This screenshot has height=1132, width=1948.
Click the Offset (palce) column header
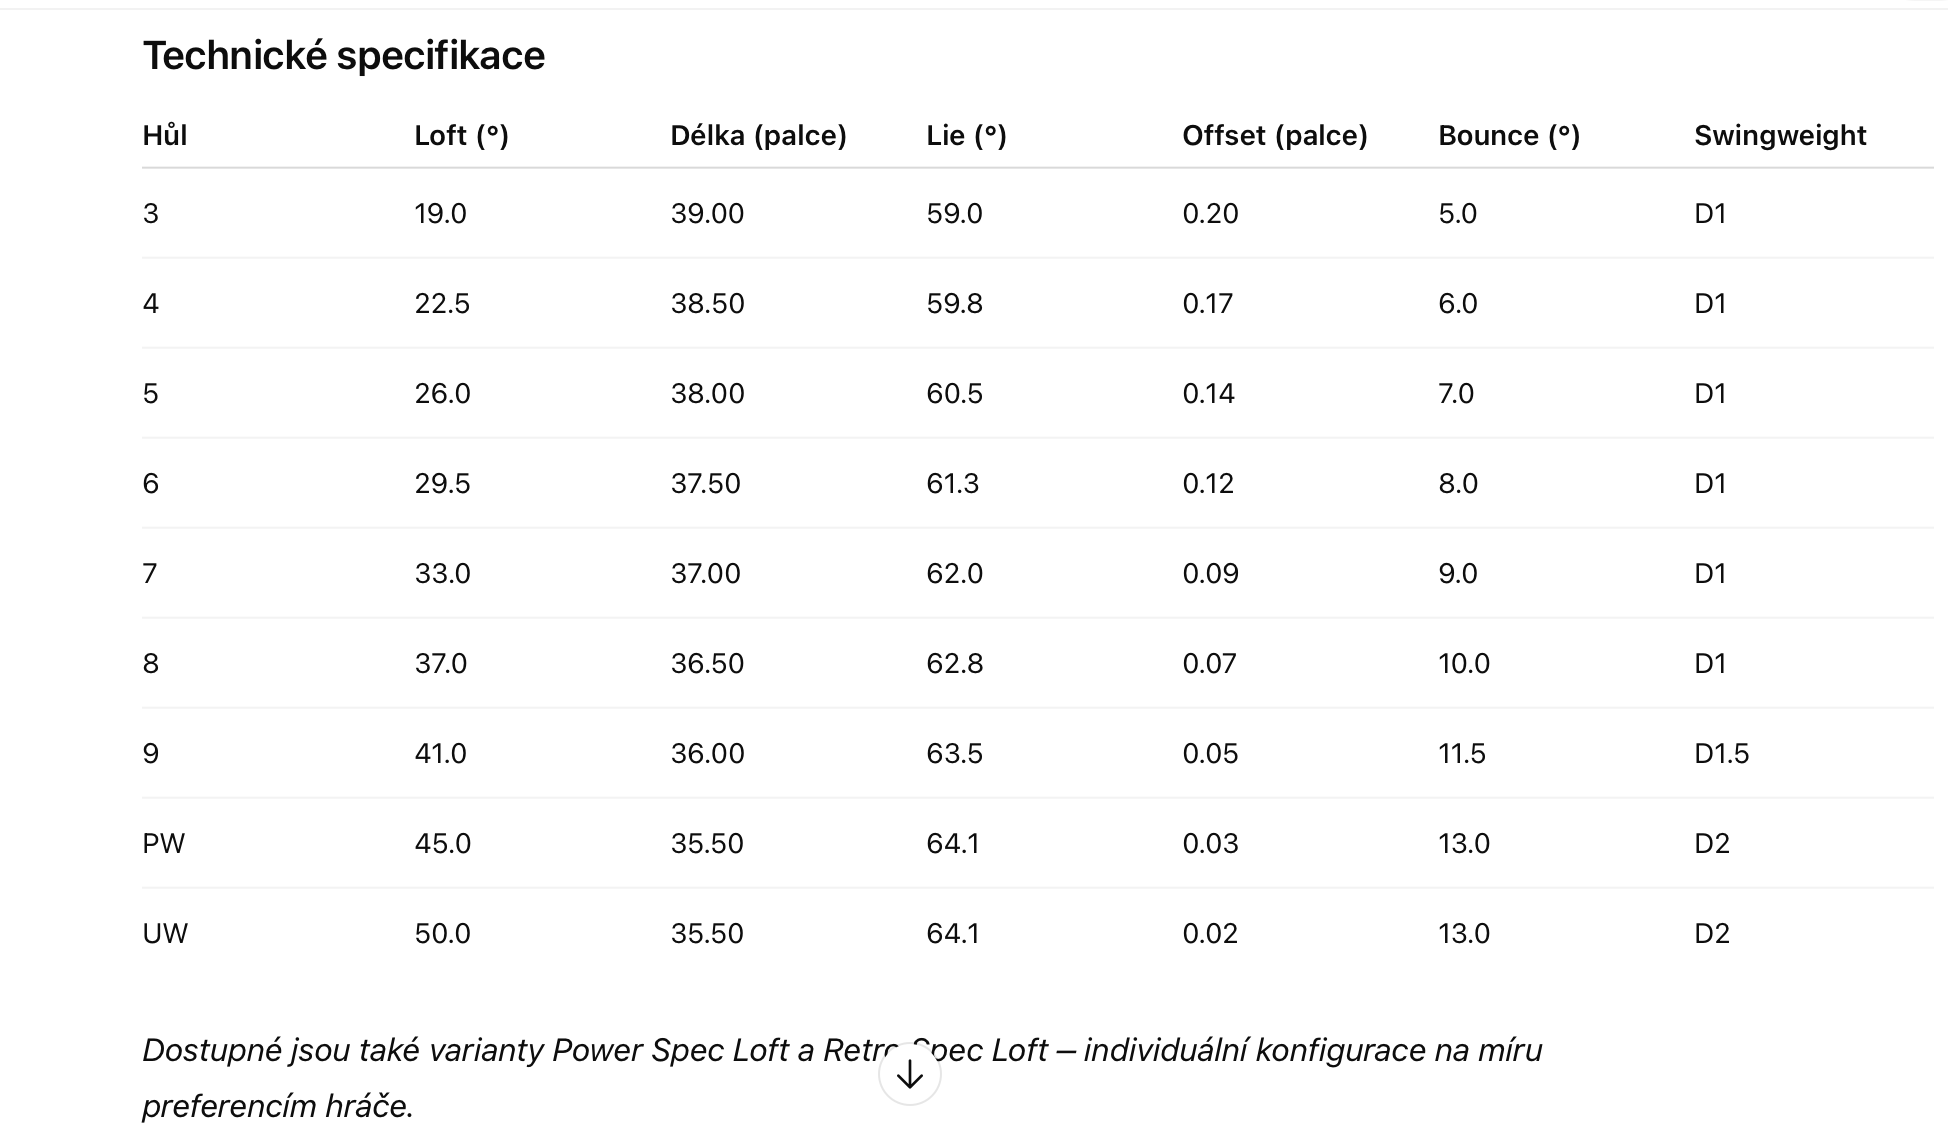(1275, 135)
